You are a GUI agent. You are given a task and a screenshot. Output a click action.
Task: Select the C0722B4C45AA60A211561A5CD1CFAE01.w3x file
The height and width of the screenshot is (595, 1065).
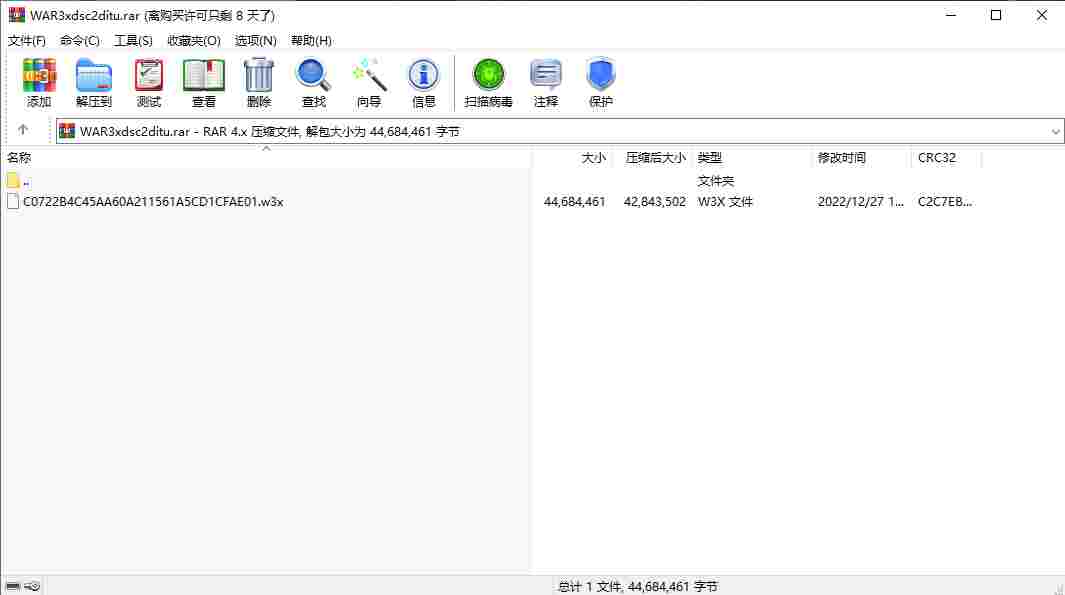tap(153, 202)
